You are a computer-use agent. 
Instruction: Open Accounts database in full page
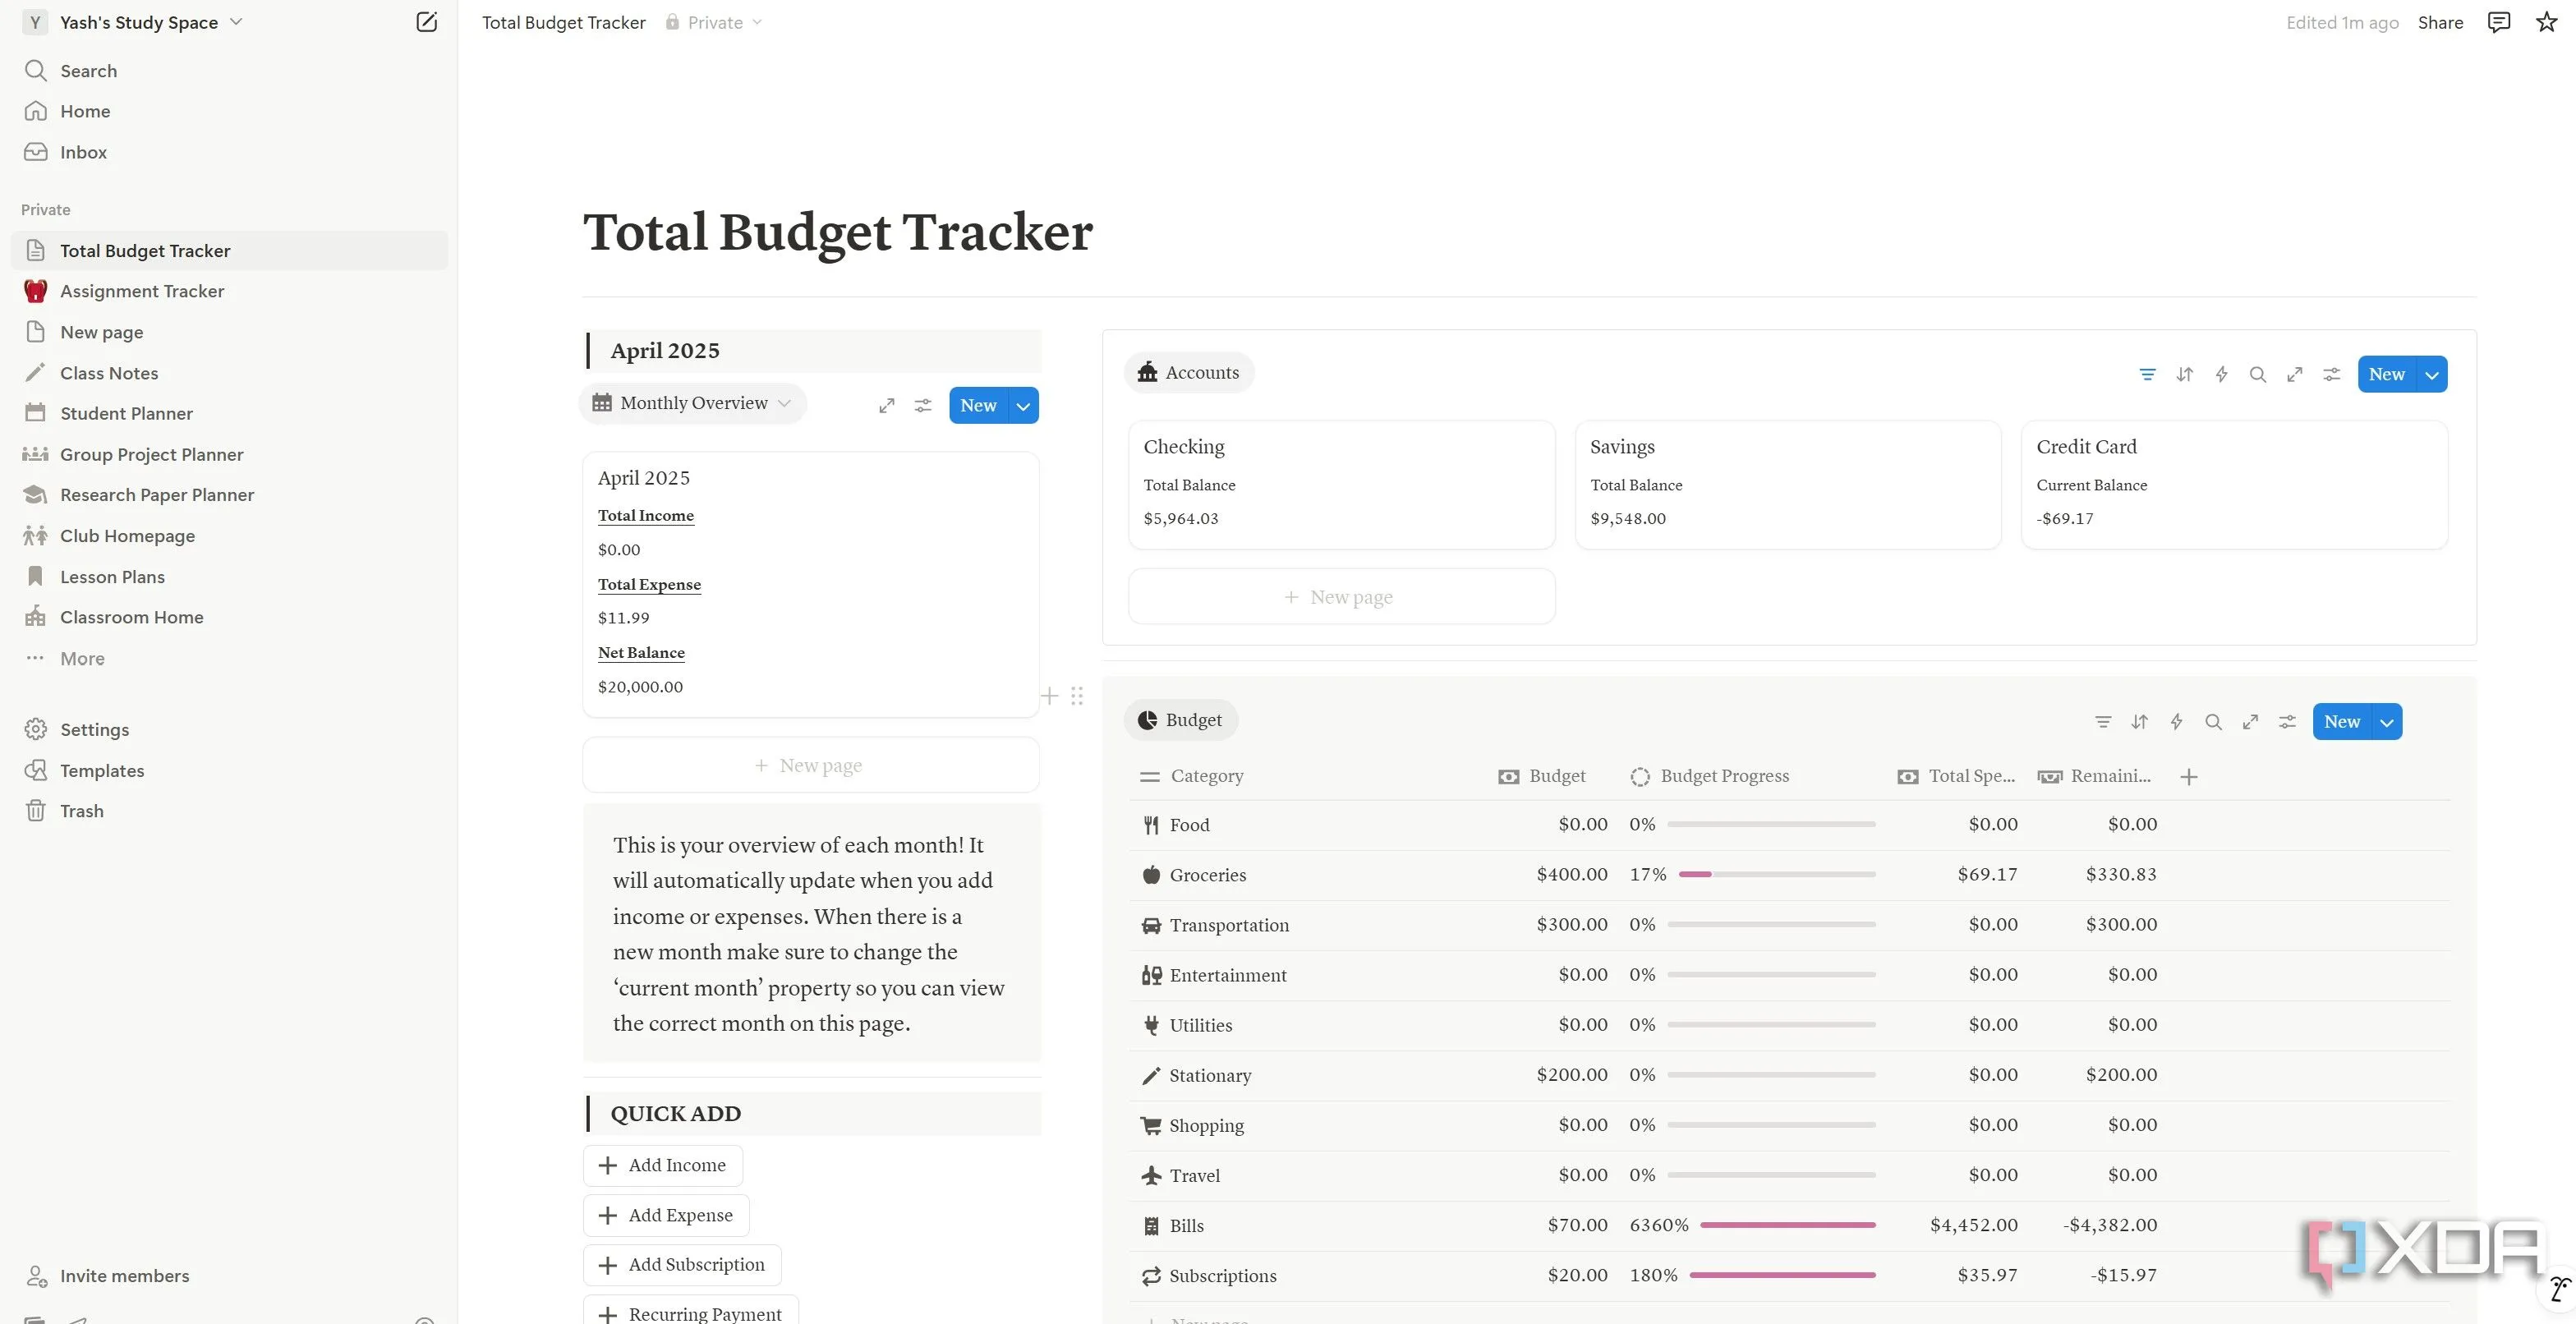coord(2294,374)
